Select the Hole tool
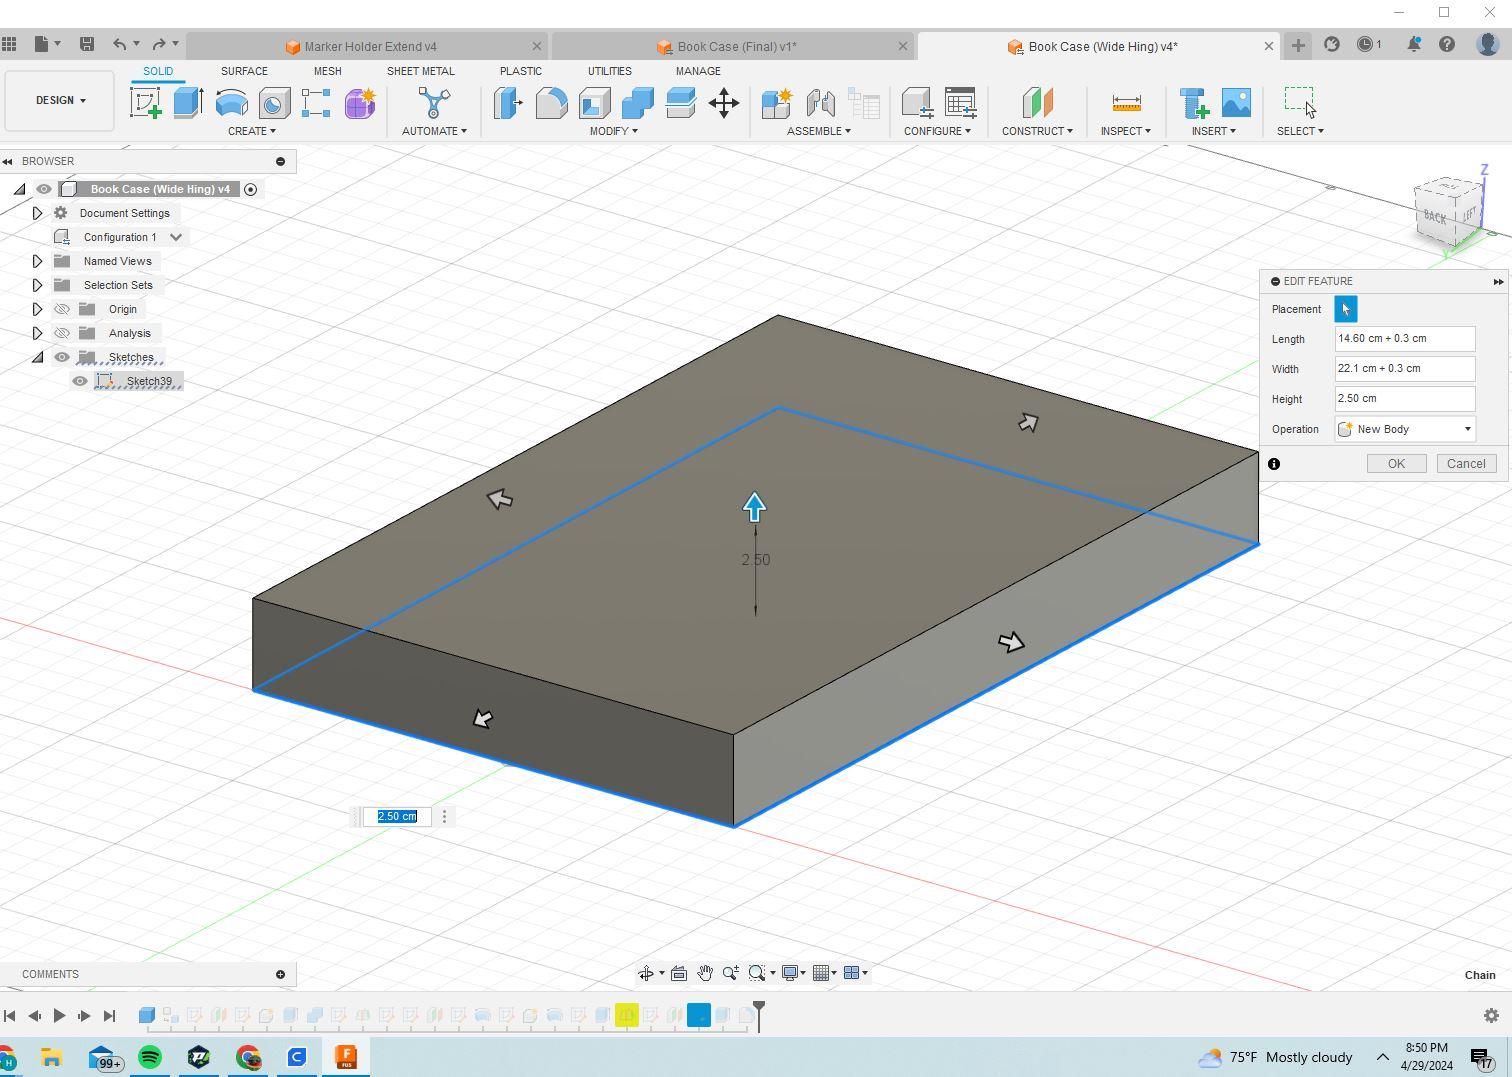This screenshot has height=1077, width=1512. click(274, 103)
